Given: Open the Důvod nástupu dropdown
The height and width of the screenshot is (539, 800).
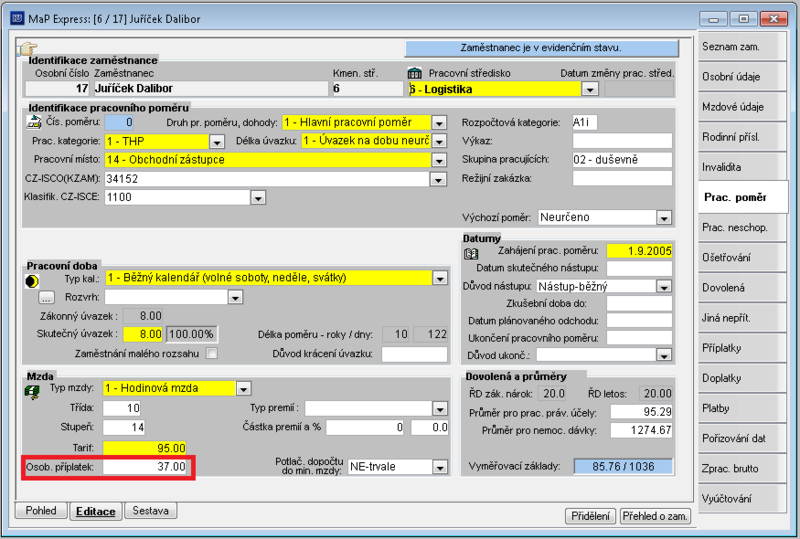Looking at the screenshot, I should pos(664,287).
